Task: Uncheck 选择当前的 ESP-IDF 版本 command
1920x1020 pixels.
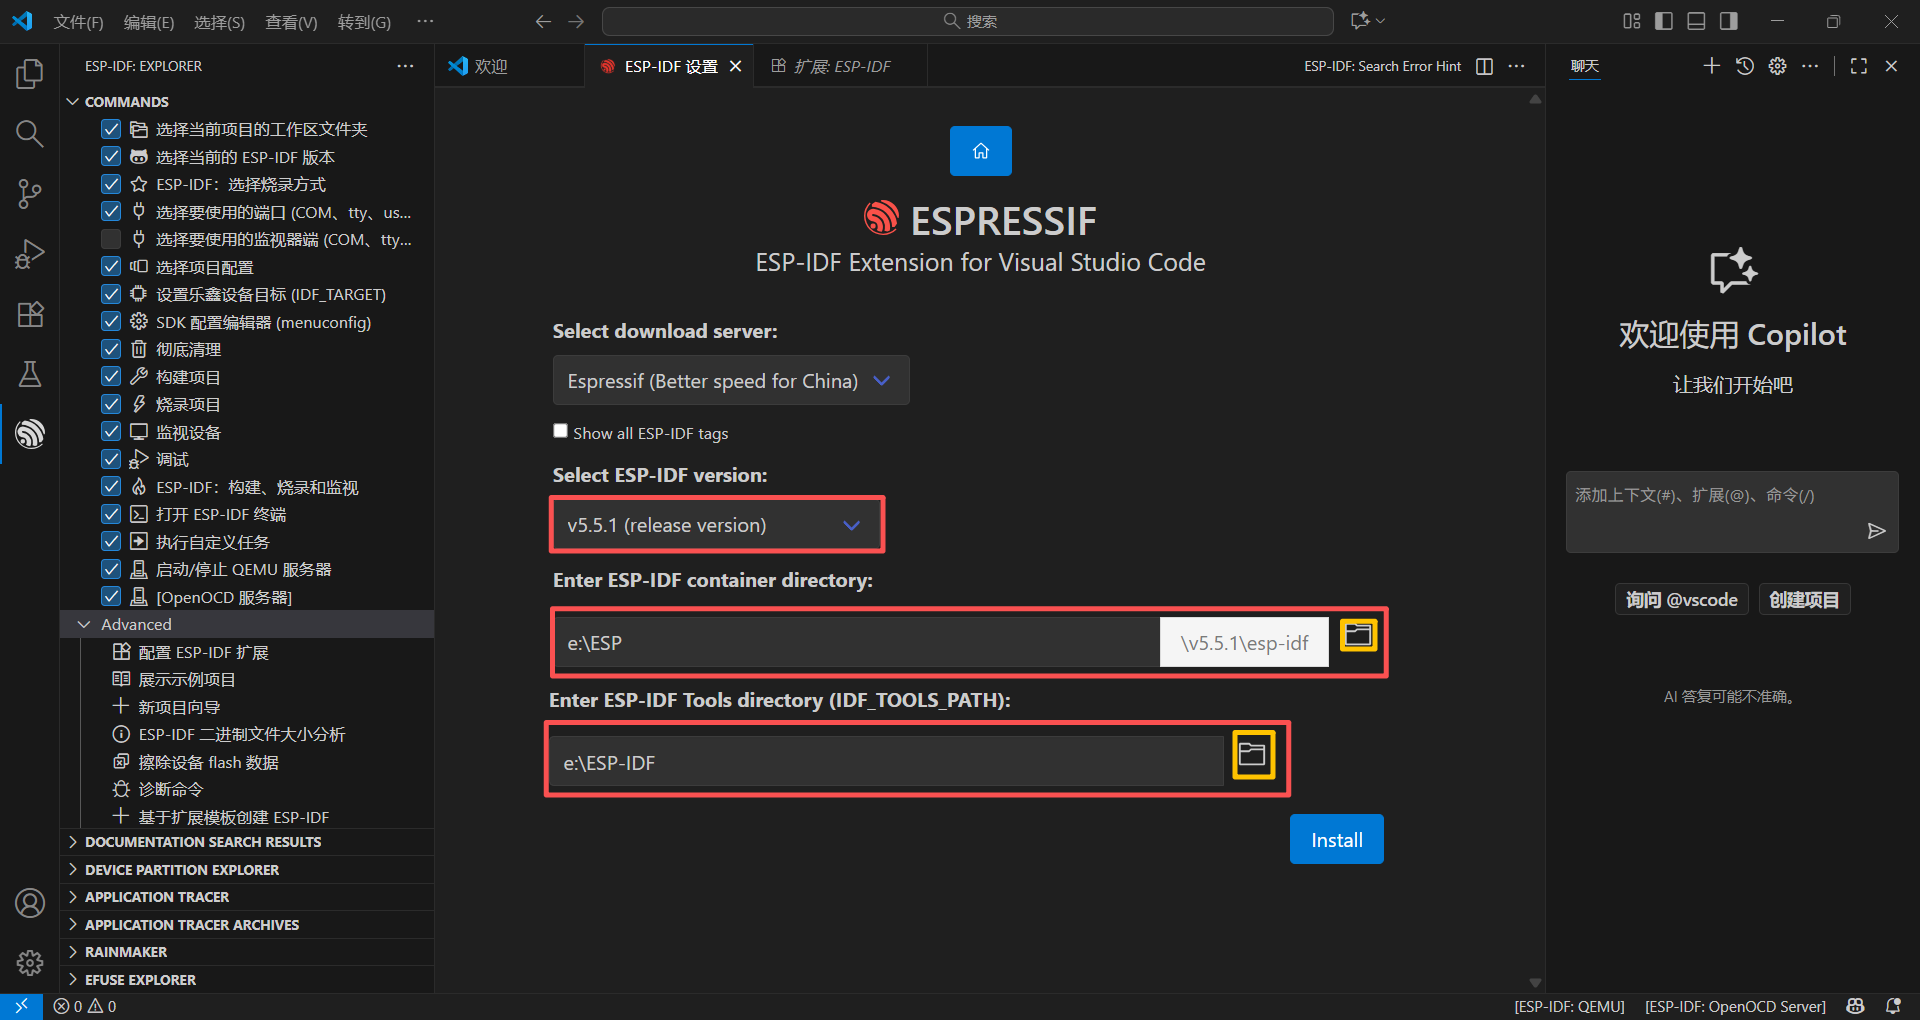Action: coord(111,157)
